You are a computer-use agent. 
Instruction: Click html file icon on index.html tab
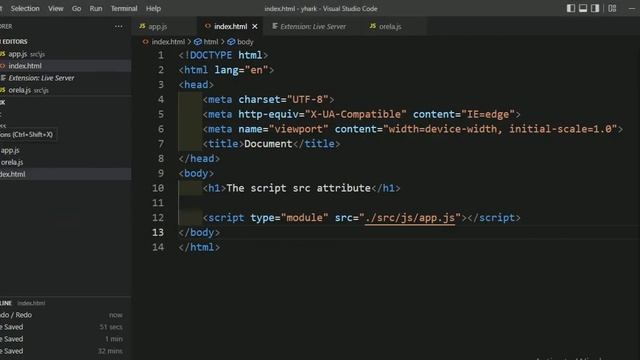click(x=207, y=26)
